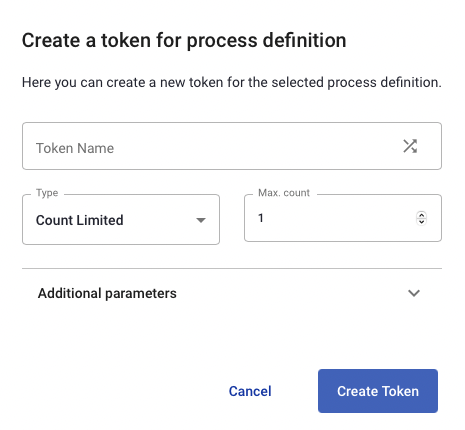
Task: Click the Type field label
Action: pyautogui.click(x=47, y=193)
